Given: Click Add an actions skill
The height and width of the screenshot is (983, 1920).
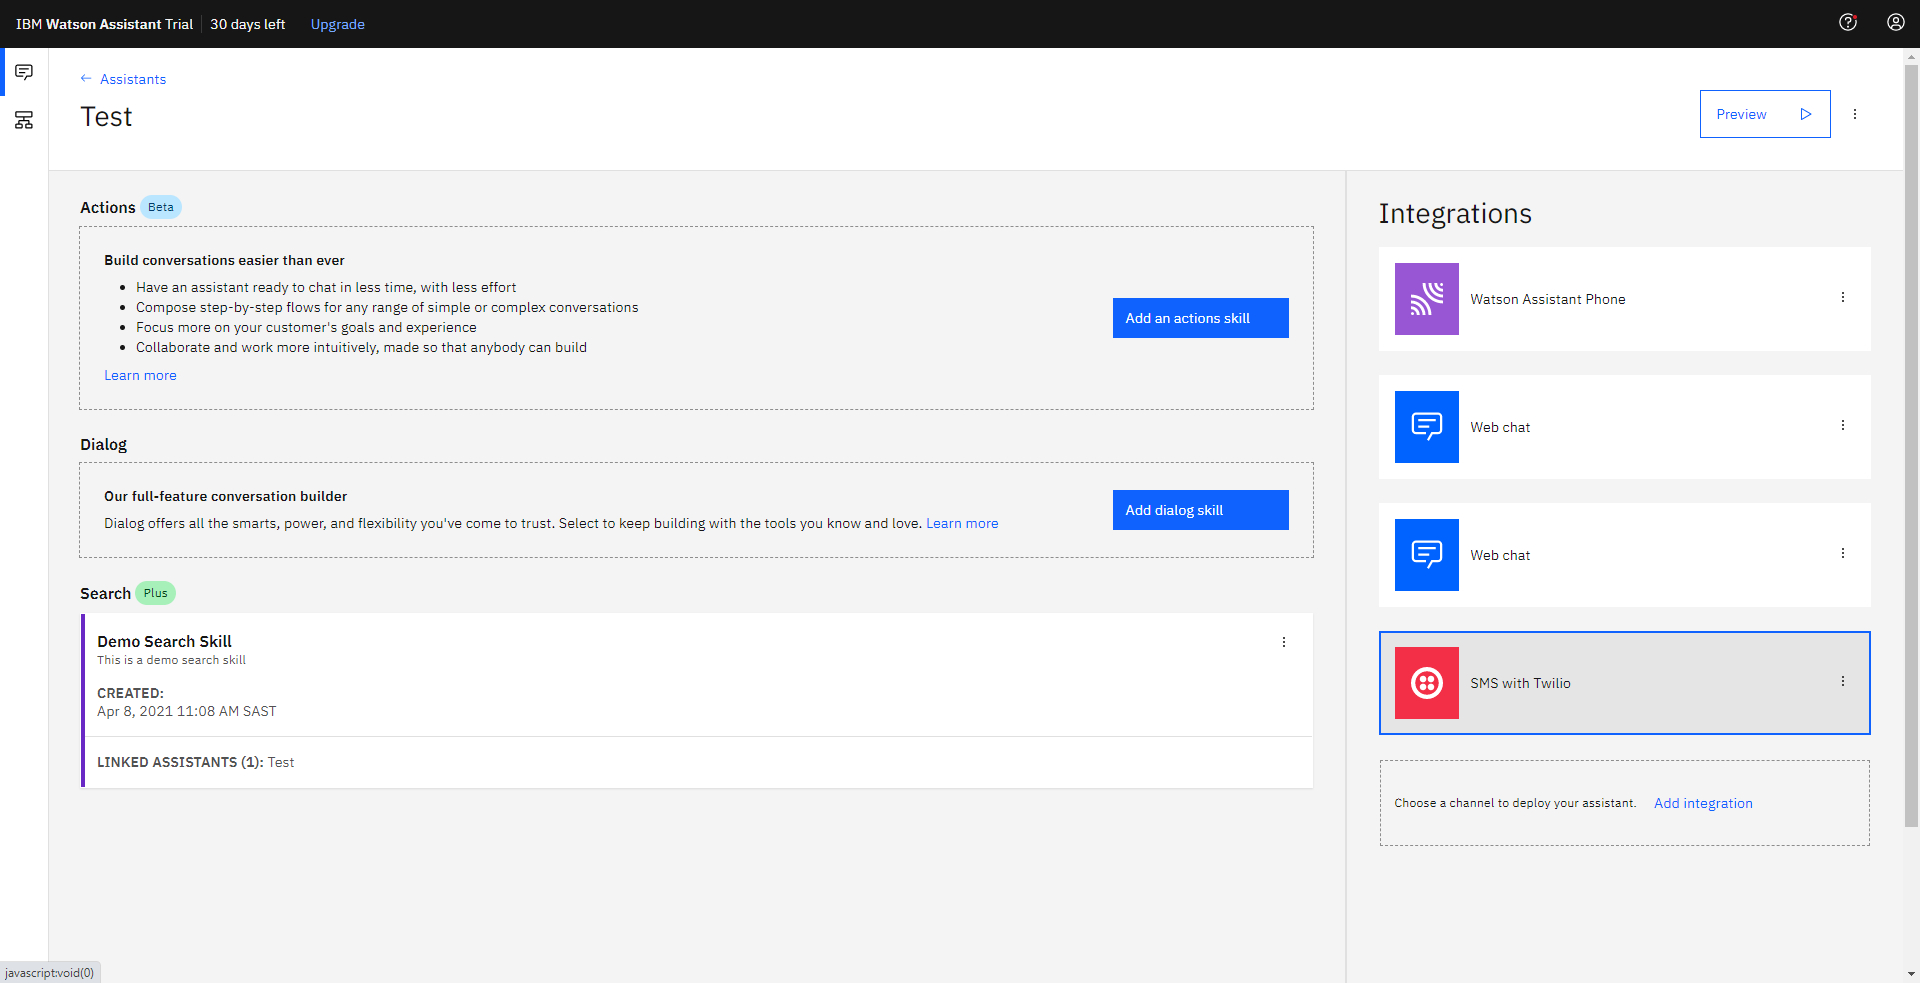Looking at the screenshot, I should (x=1200, y=318).
